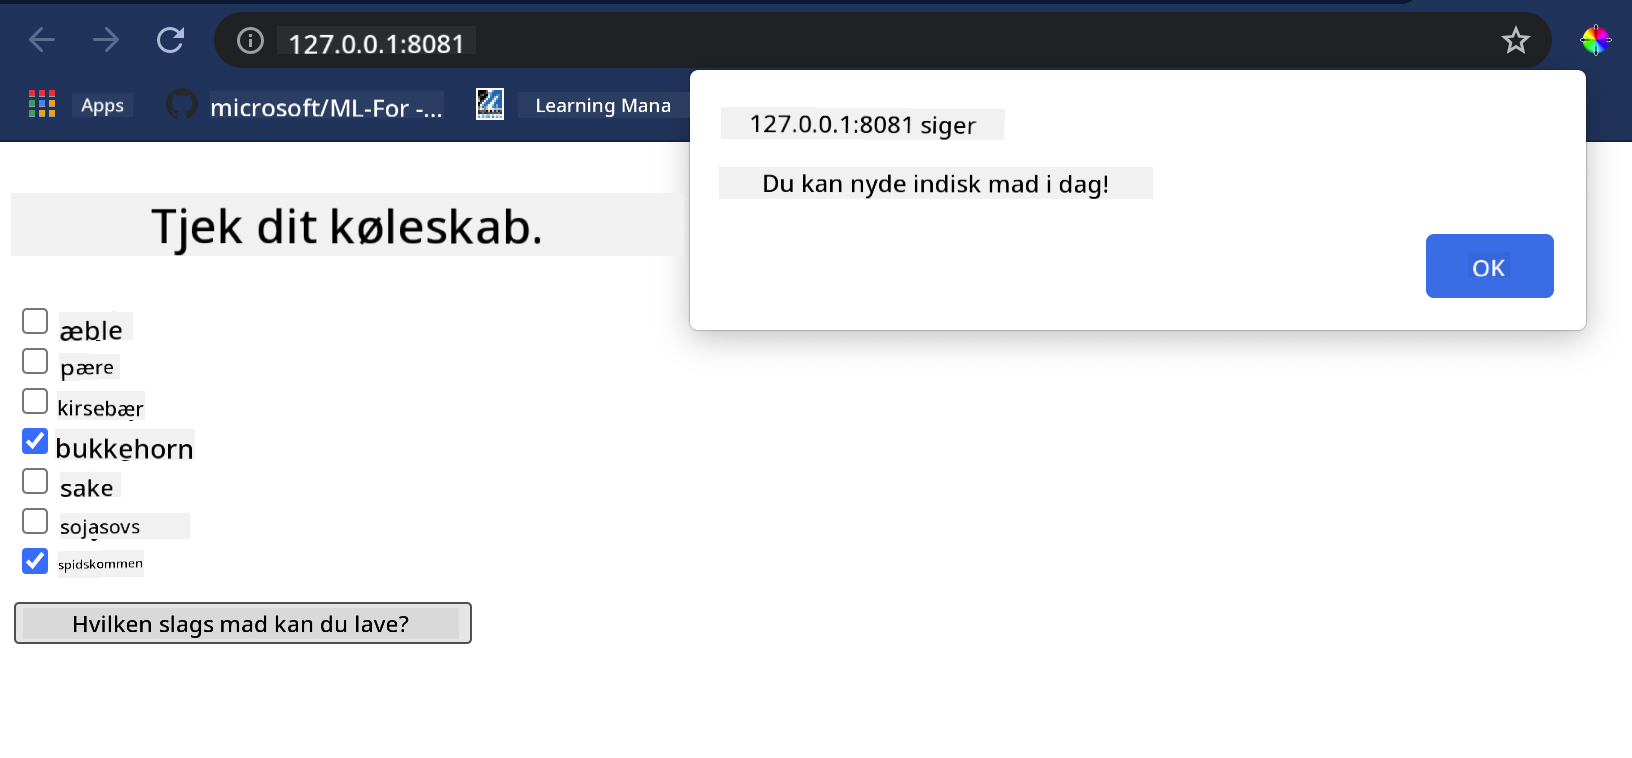Bookmark this page with the star icon
This screenshot has width=1632, height=758.
coord(1515,40)
